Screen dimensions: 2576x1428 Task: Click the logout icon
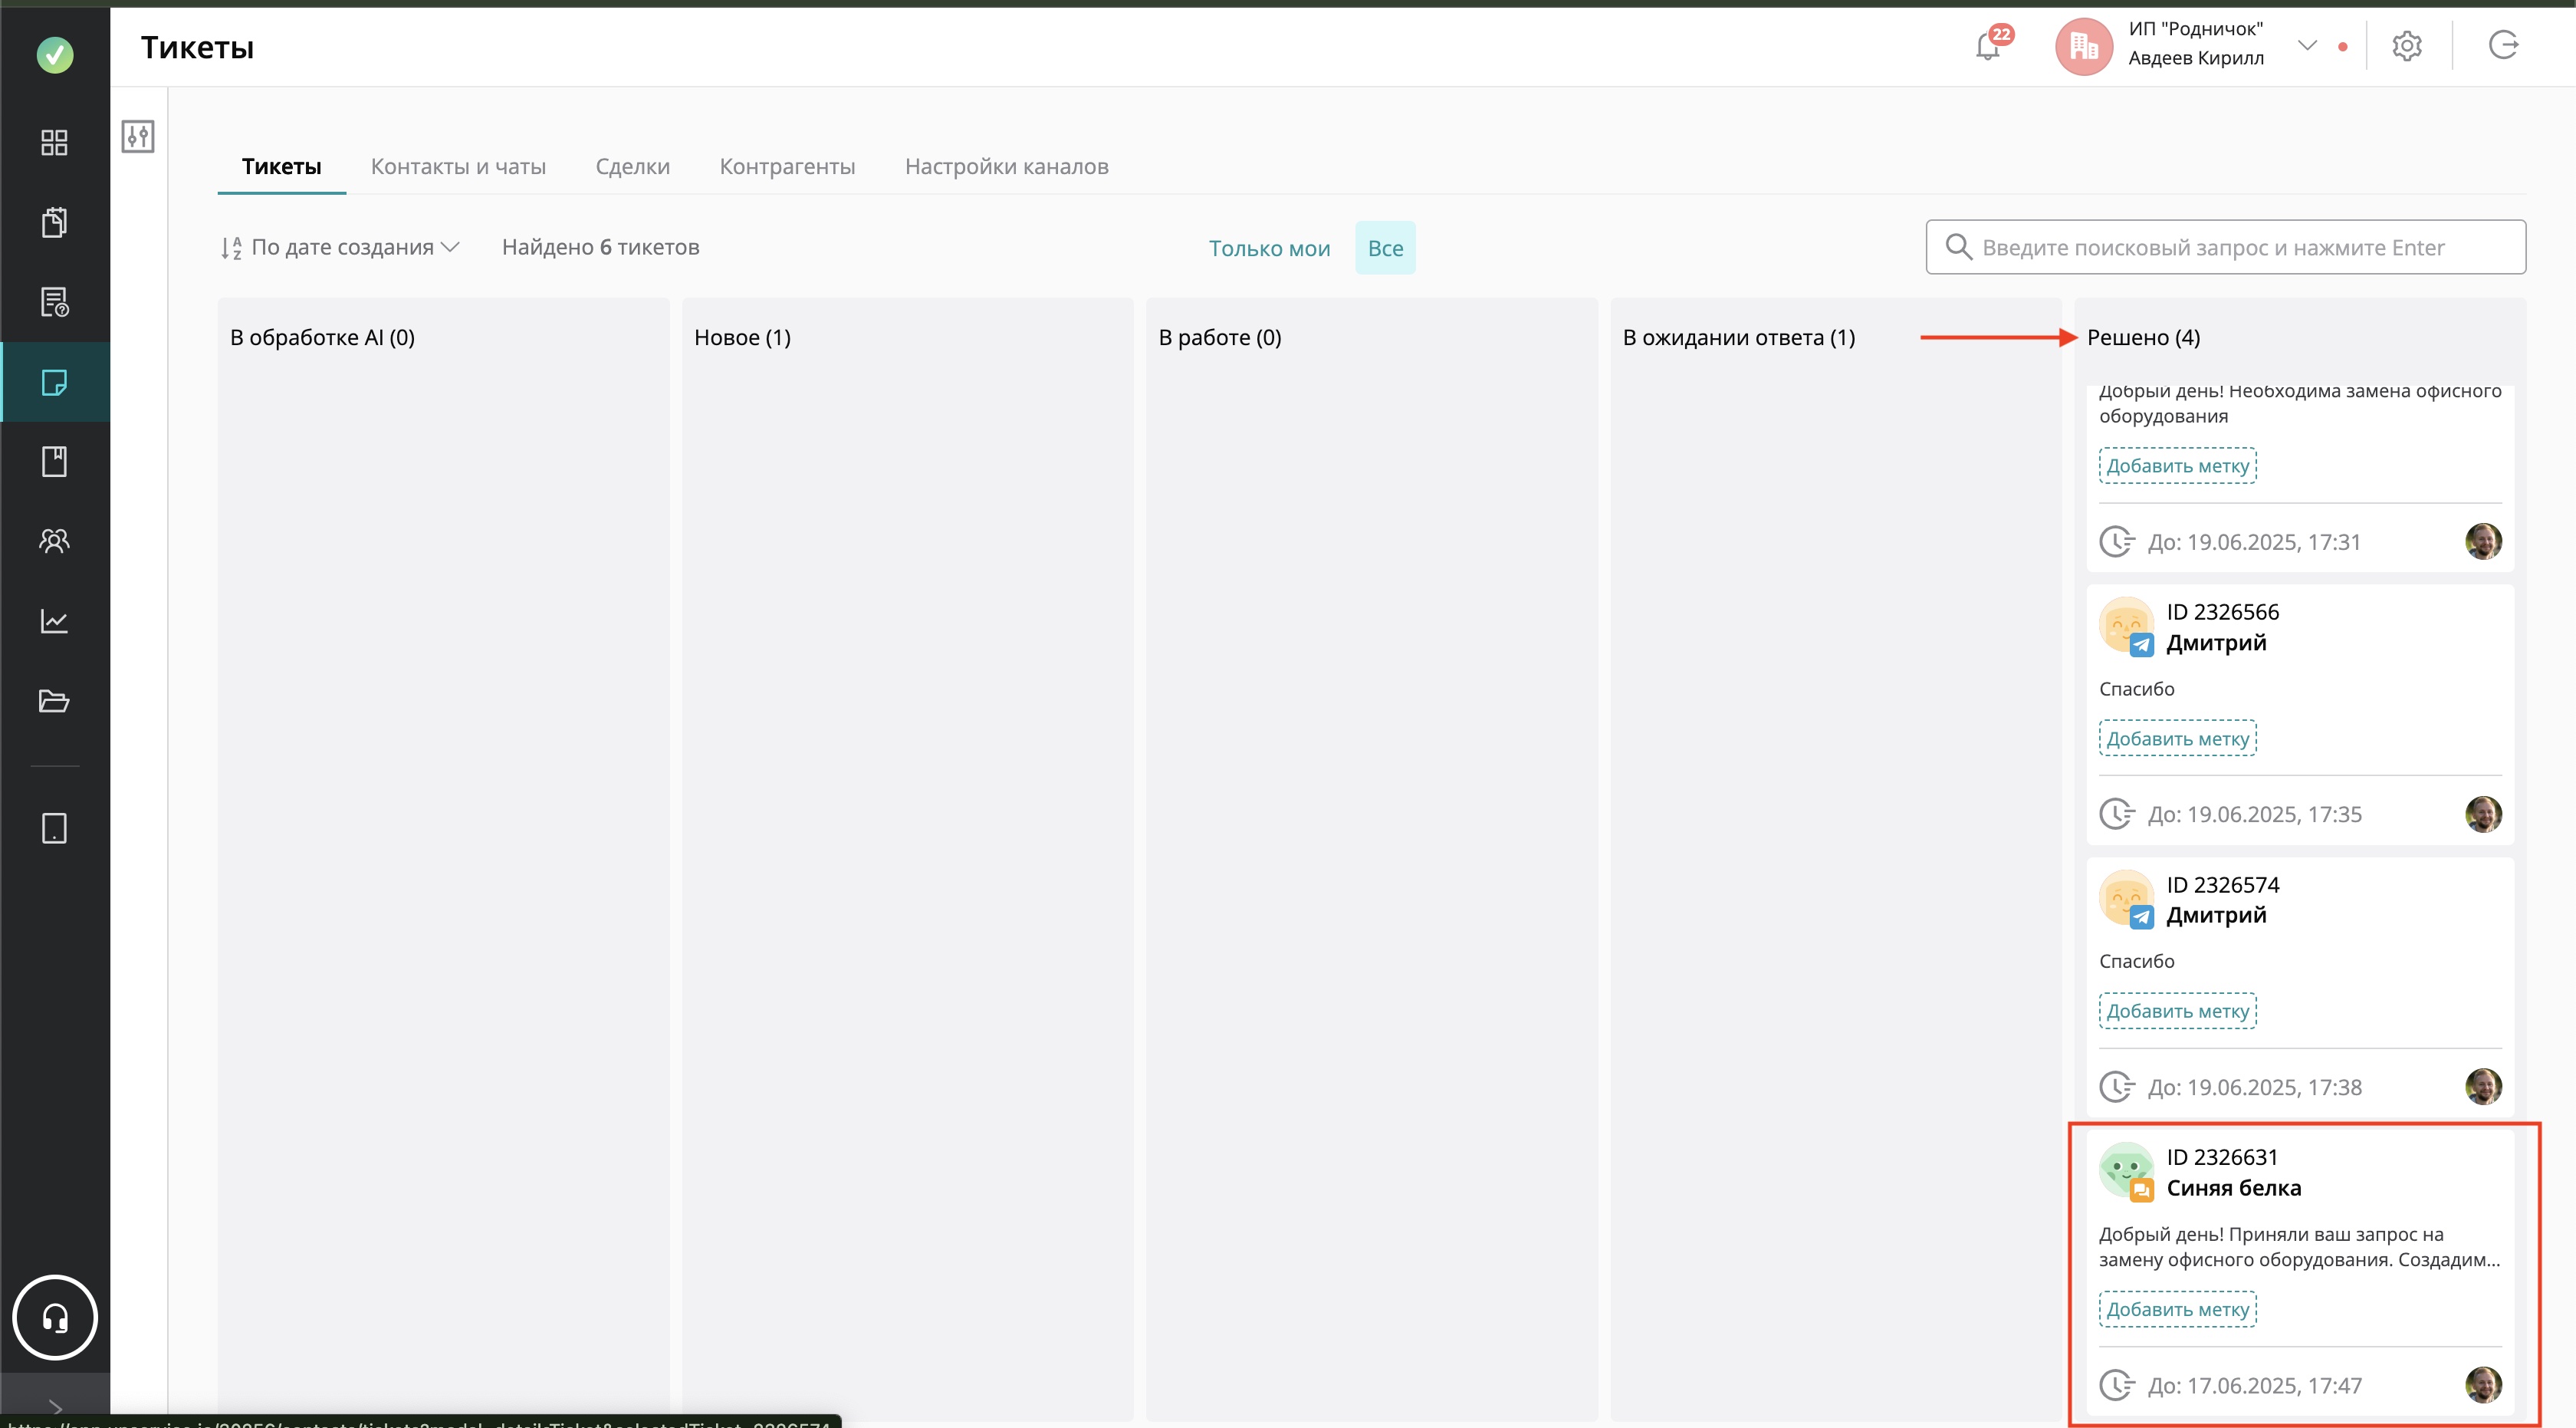pyautogui.click(x=2503, y=46)
